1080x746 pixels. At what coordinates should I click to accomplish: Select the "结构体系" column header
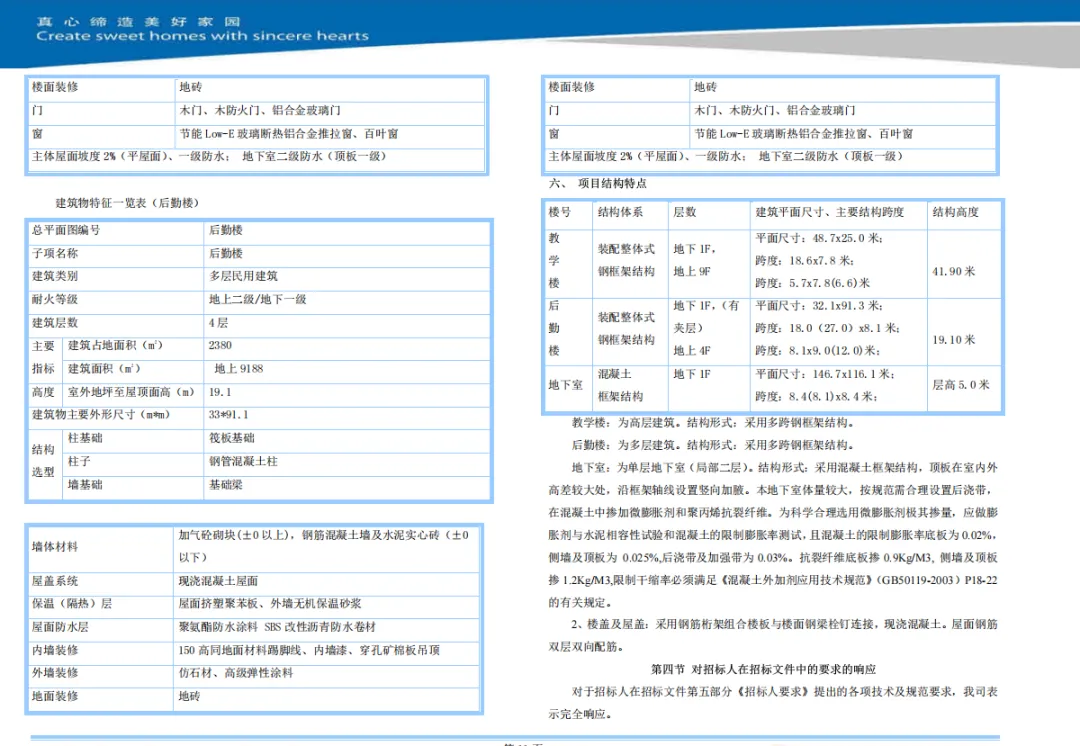(x=621, y=212)
